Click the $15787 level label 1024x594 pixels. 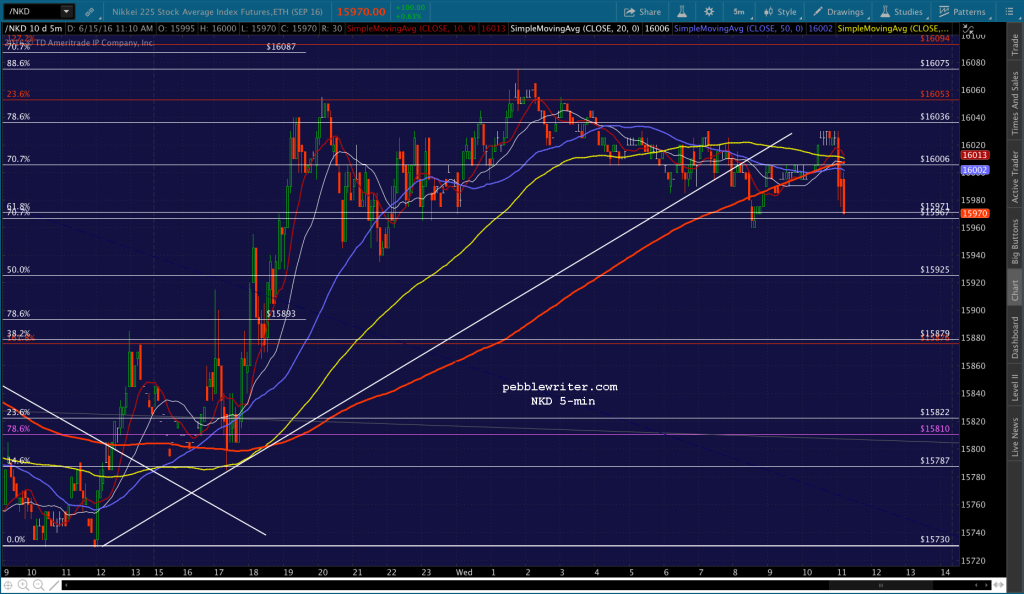(x=935, y=461)
